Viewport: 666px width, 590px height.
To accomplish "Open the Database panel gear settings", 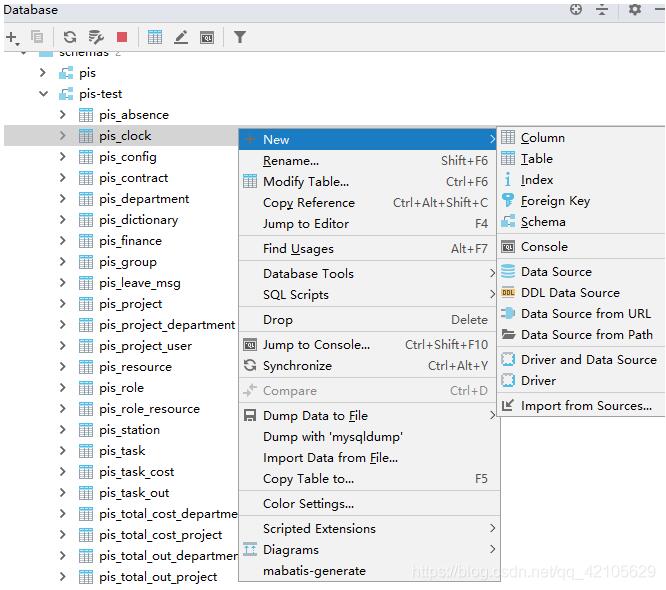I will click(x=635, y=10).
